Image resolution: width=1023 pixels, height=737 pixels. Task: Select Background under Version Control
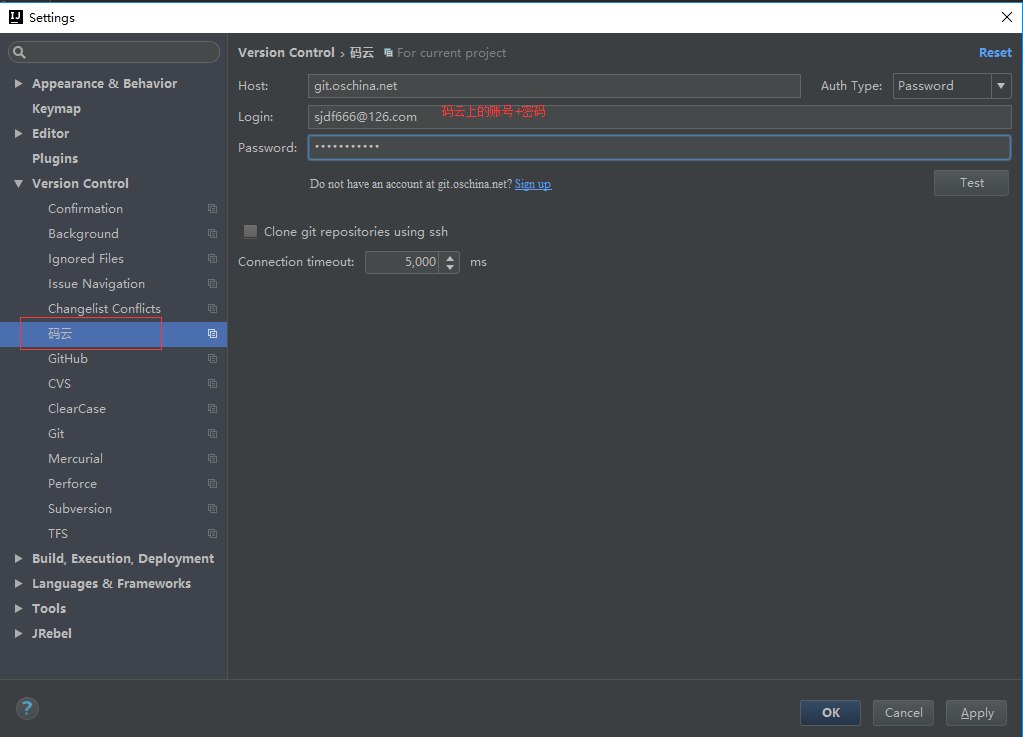click(84, 233)
